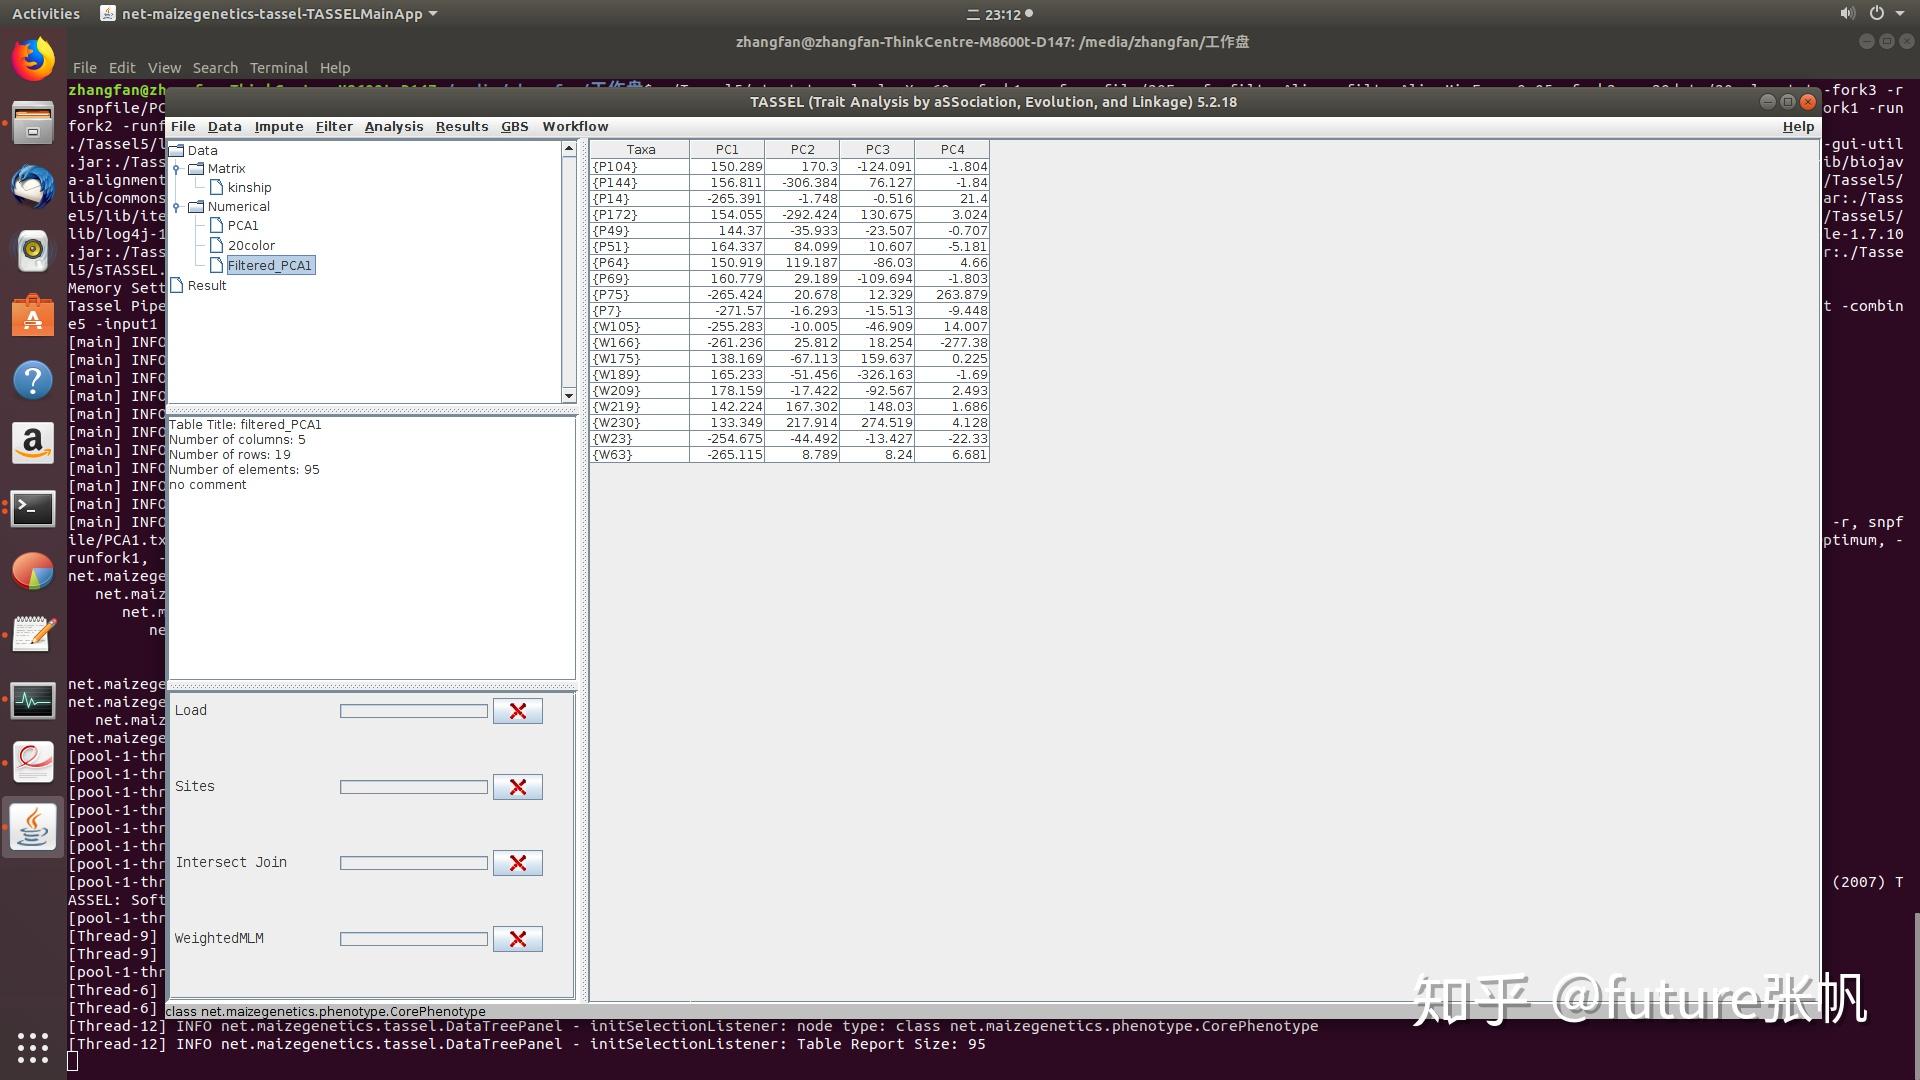Cancel the Load task with red X

tap(517, 711)
